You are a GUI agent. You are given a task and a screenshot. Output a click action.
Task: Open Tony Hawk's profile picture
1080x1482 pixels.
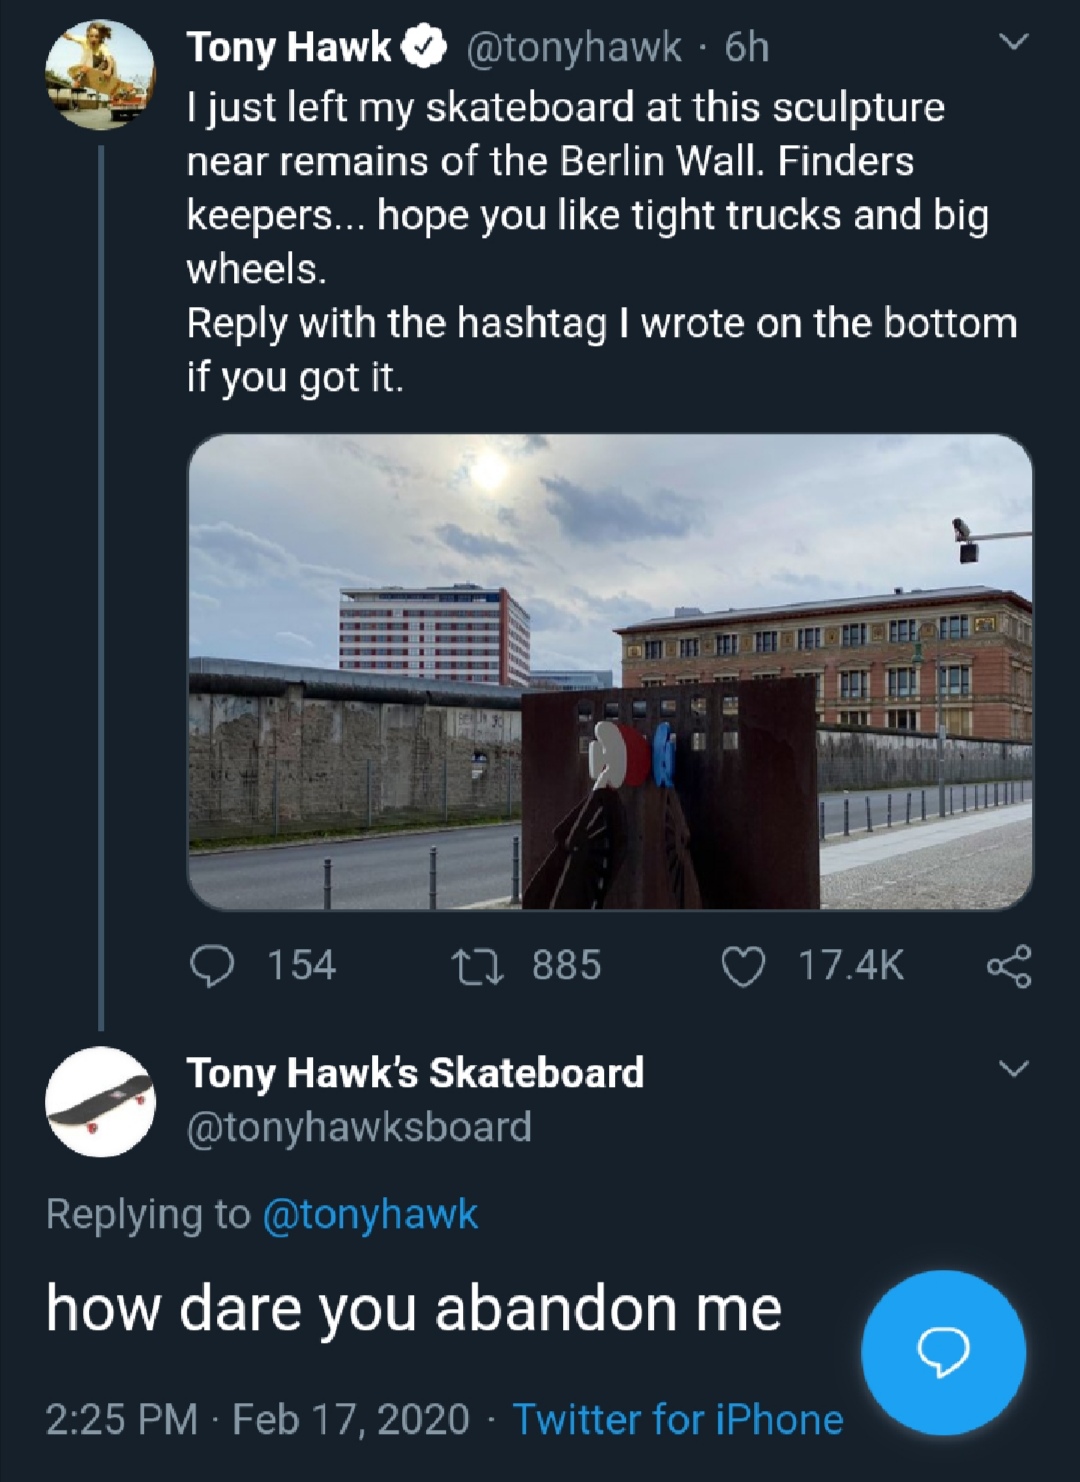pos(100,76)
